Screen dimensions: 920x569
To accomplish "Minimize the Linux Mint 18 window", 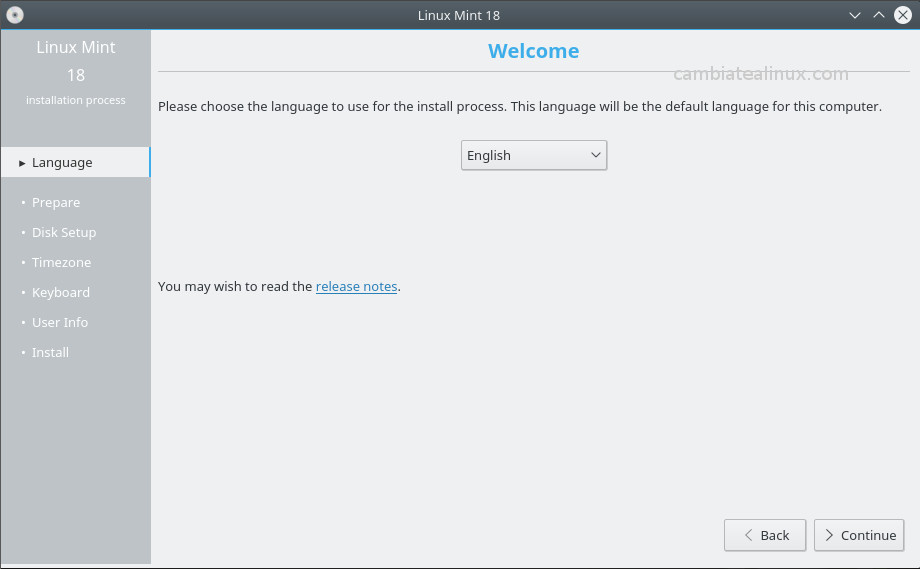I will [855, 15].
